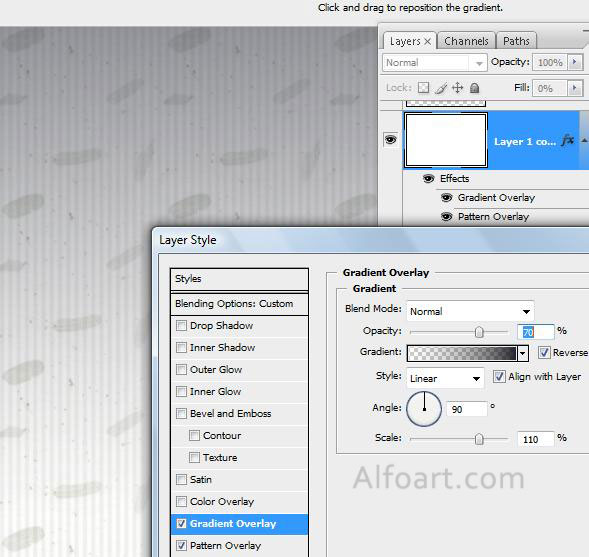589x557 pixels.
Task: Open the Blend Mode dropdown in Gradient Overlay
Action: (470, 311)
